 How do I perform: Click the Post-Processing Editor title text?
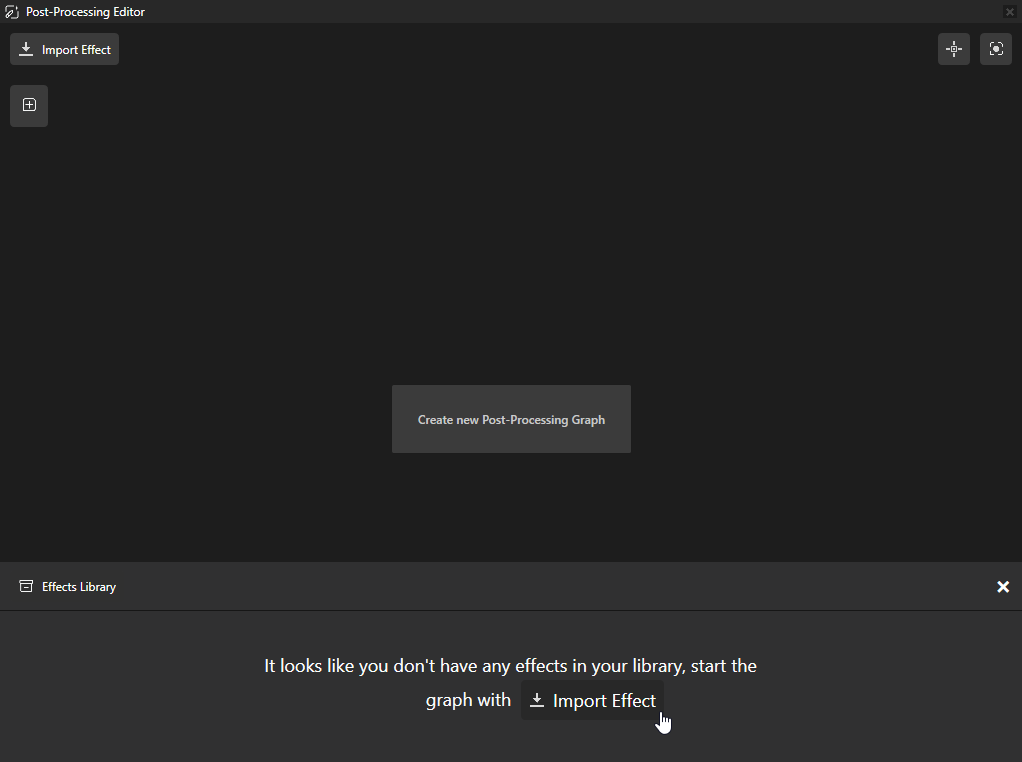tap(84, 11)
